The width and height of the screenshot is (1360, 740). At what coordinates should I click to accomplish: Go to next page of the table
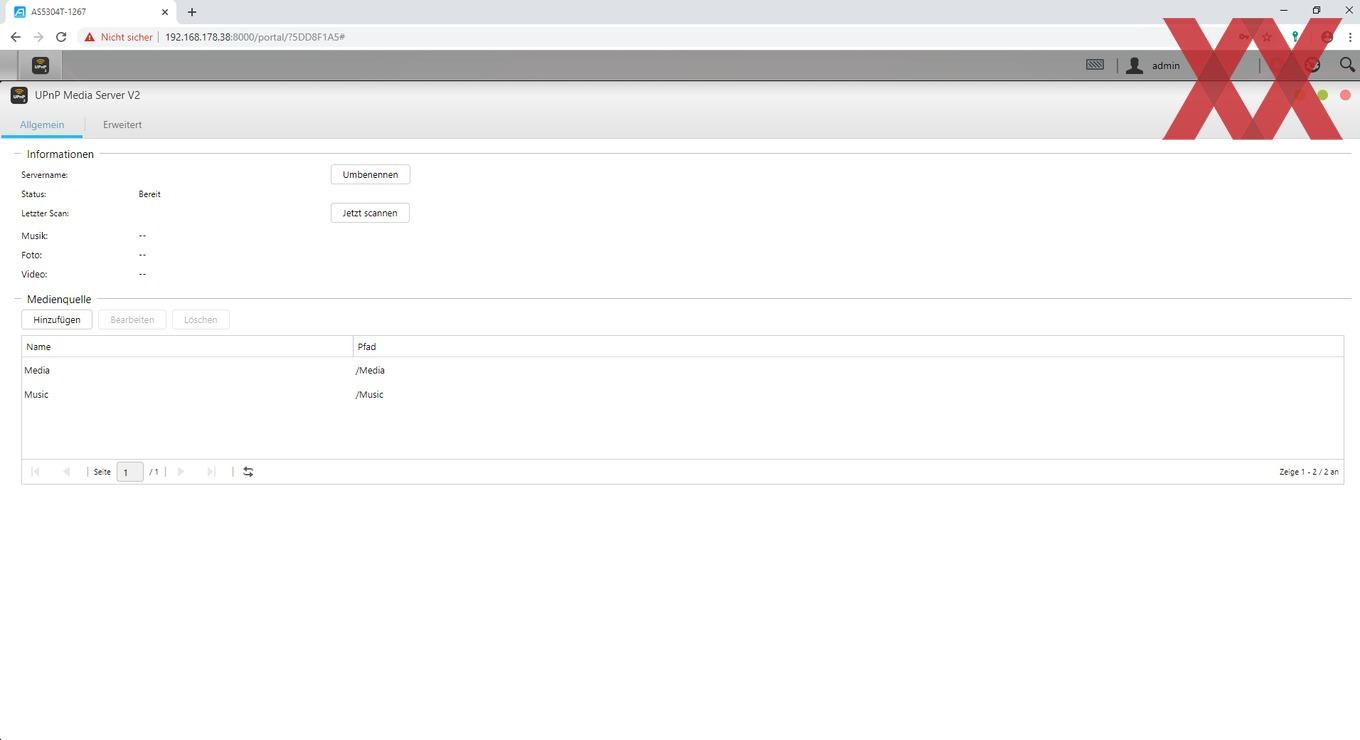180,472
